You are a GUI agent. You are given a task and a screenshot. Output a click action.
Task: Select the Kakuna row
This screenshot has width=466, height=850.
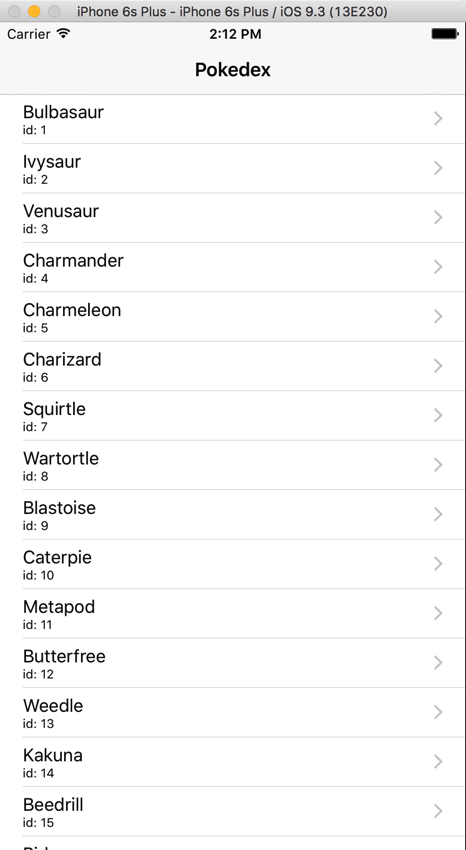pyautogui.click(x=233, y=762)
